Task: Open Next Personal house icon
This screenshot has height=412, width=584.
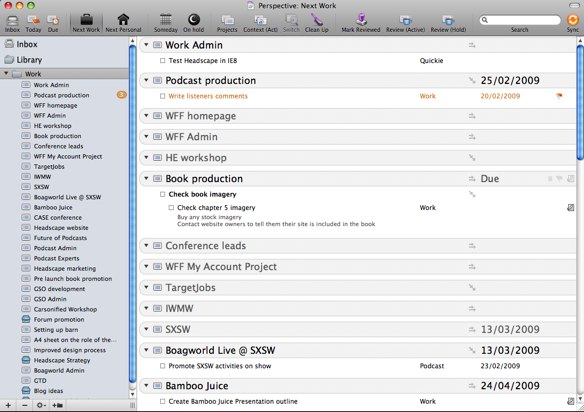Action: tap(123, 19)
